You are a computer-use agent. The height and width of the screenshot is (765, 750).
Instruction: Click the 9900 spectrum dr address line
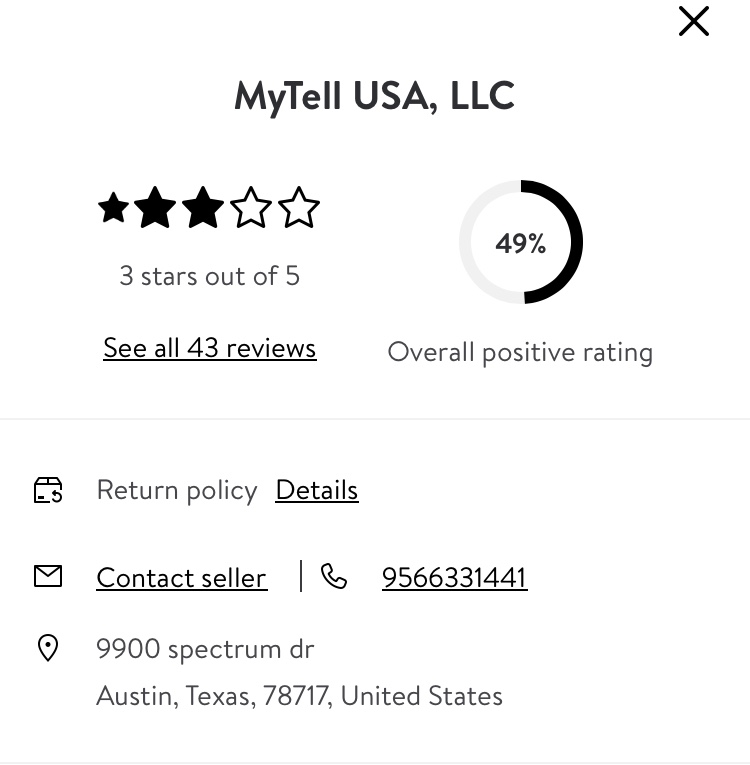click(x=205, y=649)
